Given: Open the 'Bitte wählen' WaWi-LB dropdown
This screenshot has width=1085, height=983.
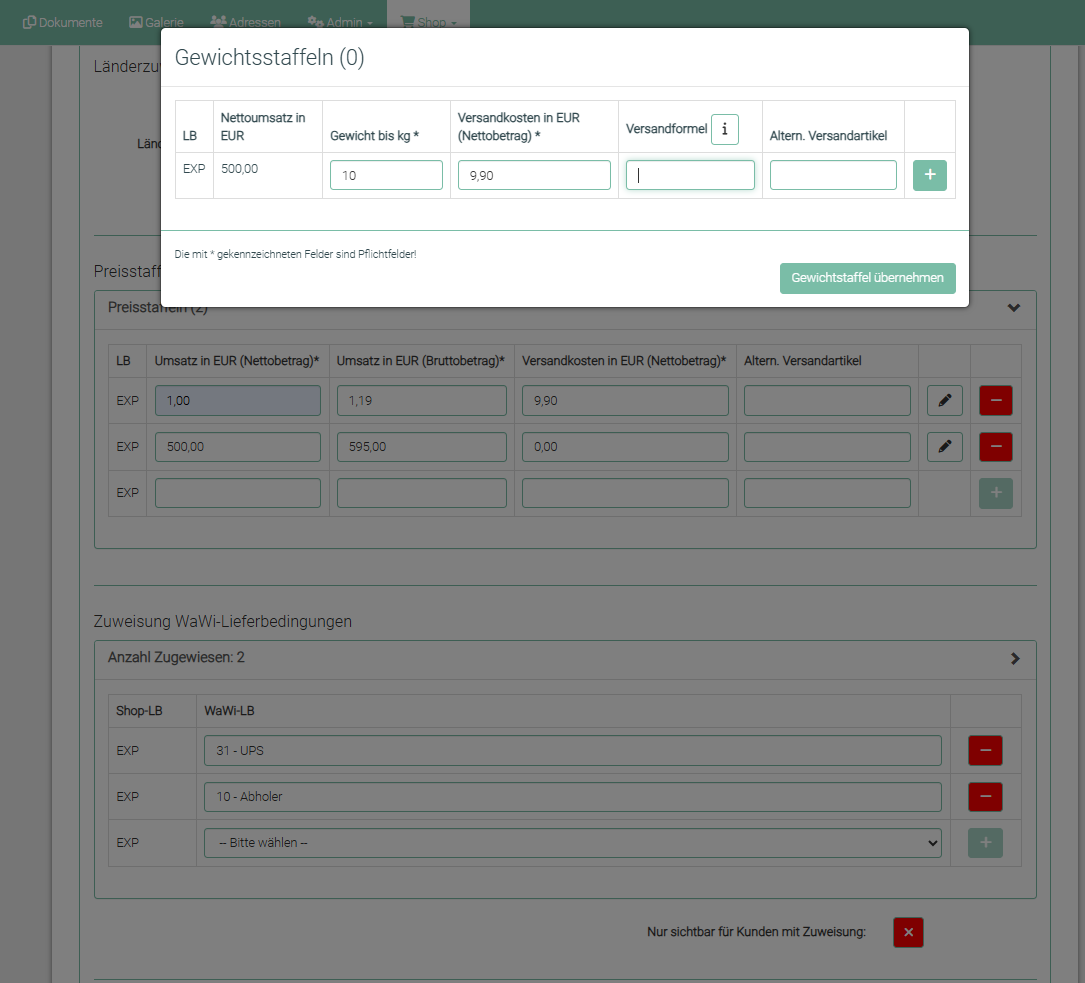Looking at the screenshot, I should [572, 843].
